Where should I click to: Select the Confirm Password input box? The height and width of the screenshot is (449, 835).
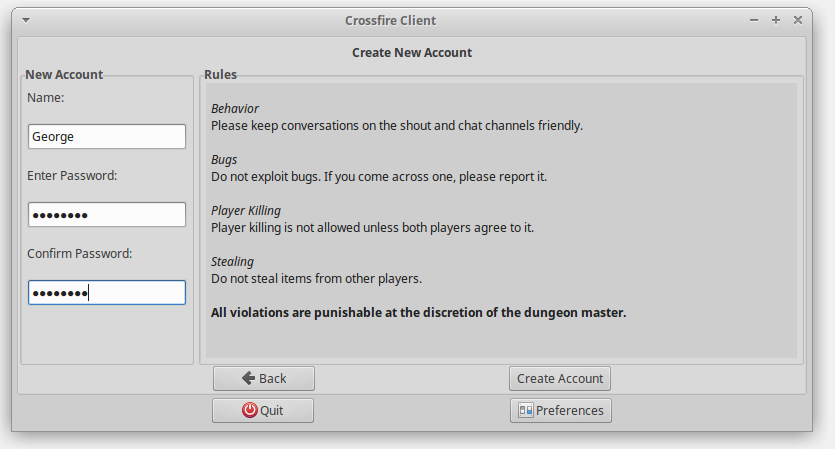click(x=107, y=292)
